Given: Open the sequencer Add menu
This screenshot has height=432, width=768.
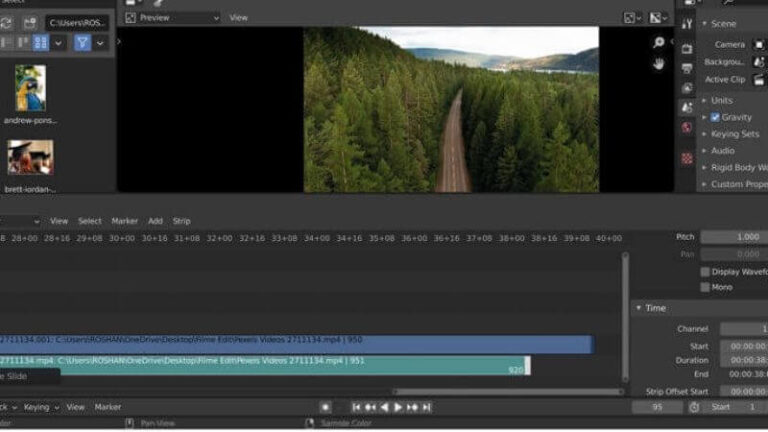Looking at the screenshot, I should click(x=155, y=221).
